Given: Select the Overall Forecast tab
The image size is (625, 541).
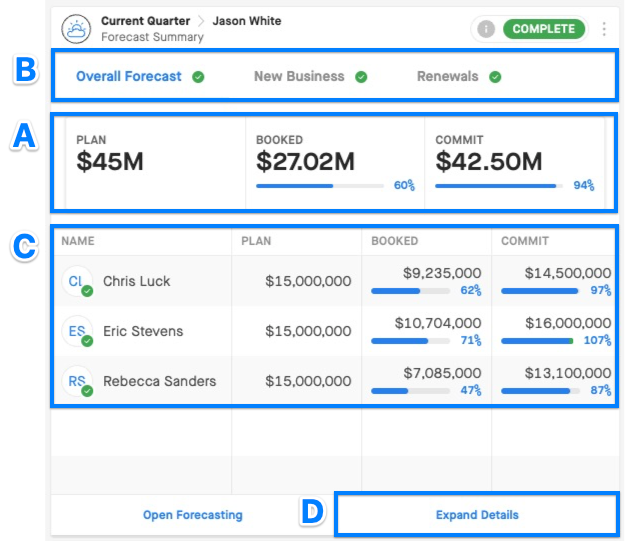Looking at the screenshot, I should [x=129, y=76].
